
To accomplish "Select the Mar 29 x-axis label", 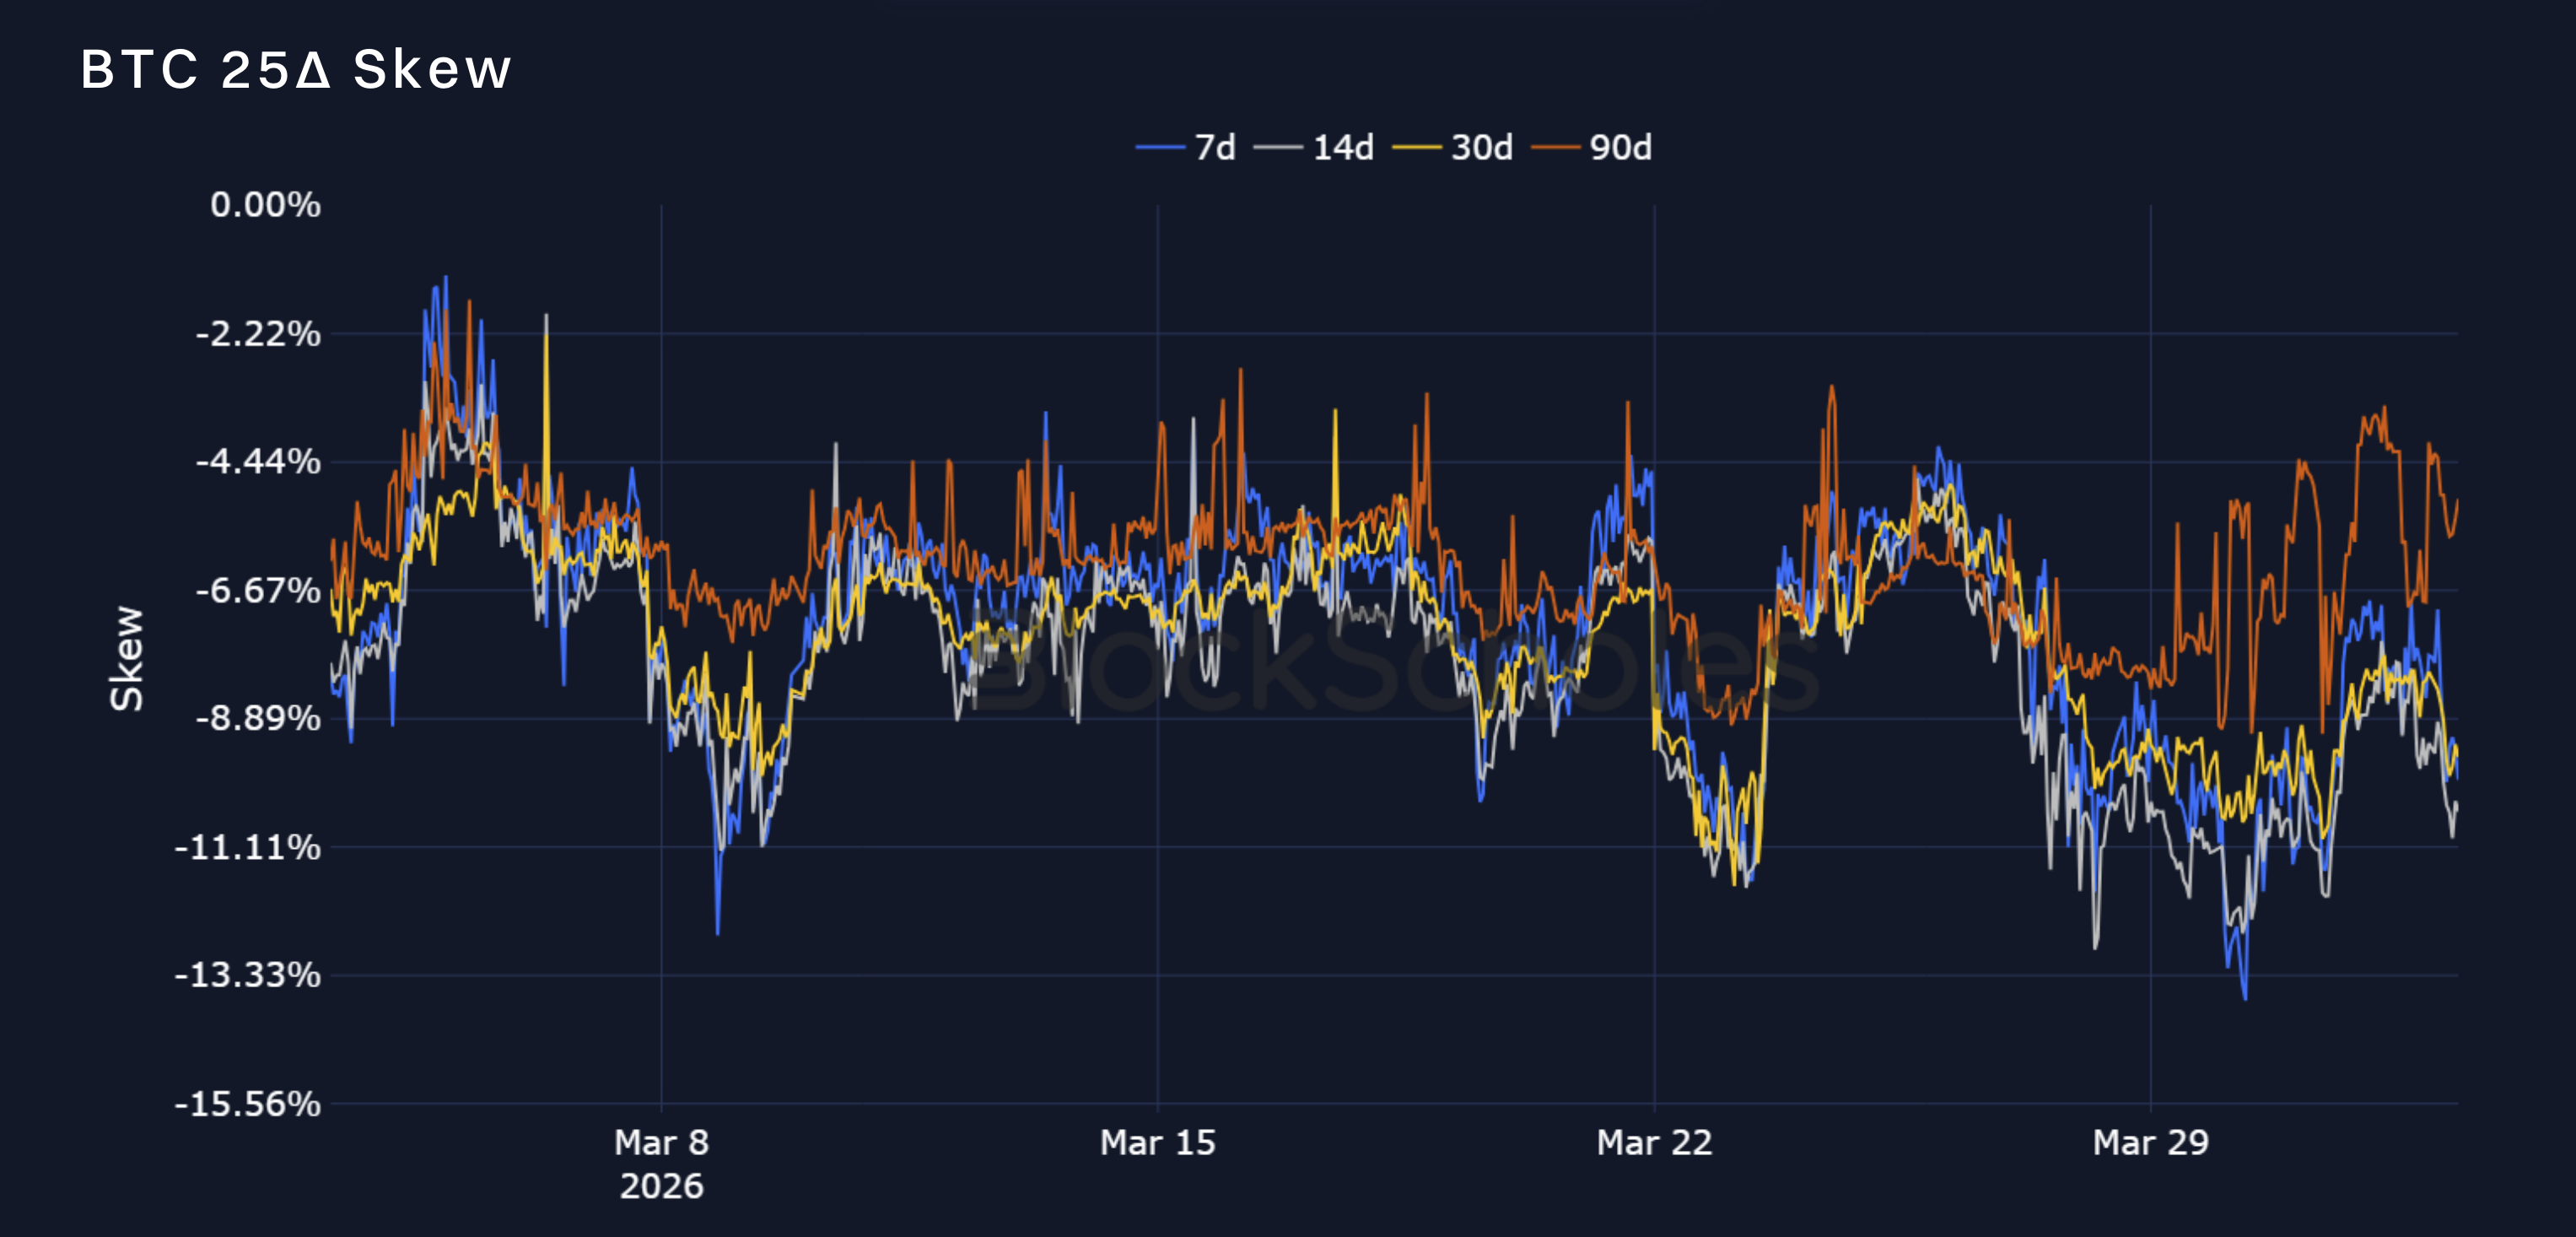I will click(x=2150, y=1142).
